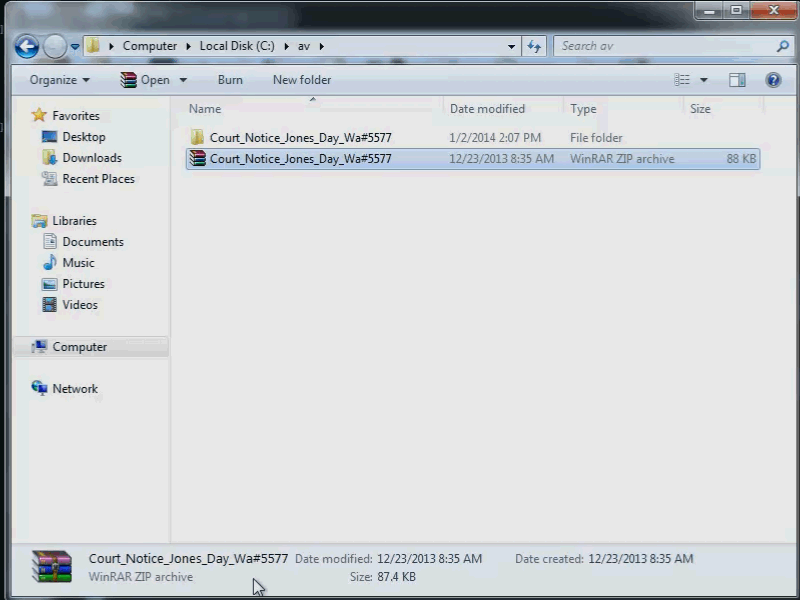Open the More view options dropdown
The height and width of the screenshot is (600, 800).
click(704, 80)
